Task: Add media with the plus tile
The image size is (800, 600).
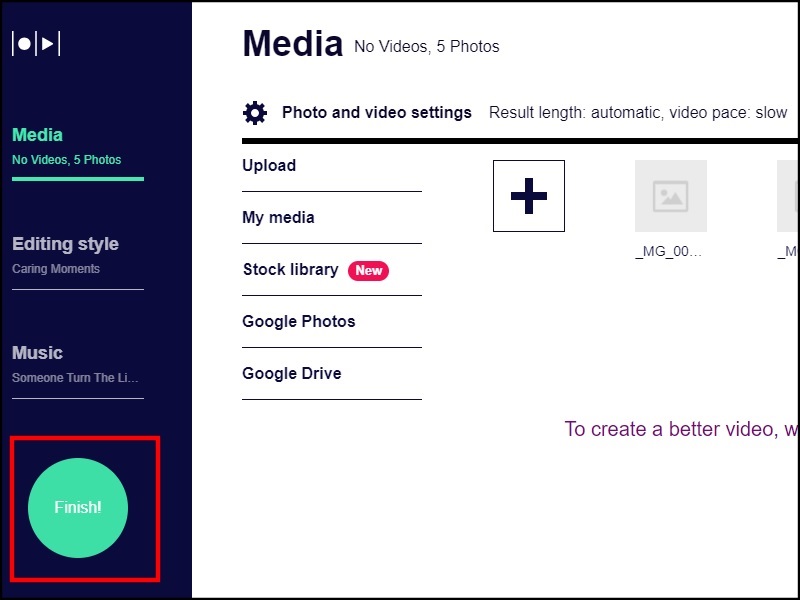Action: tap(529, 196)
